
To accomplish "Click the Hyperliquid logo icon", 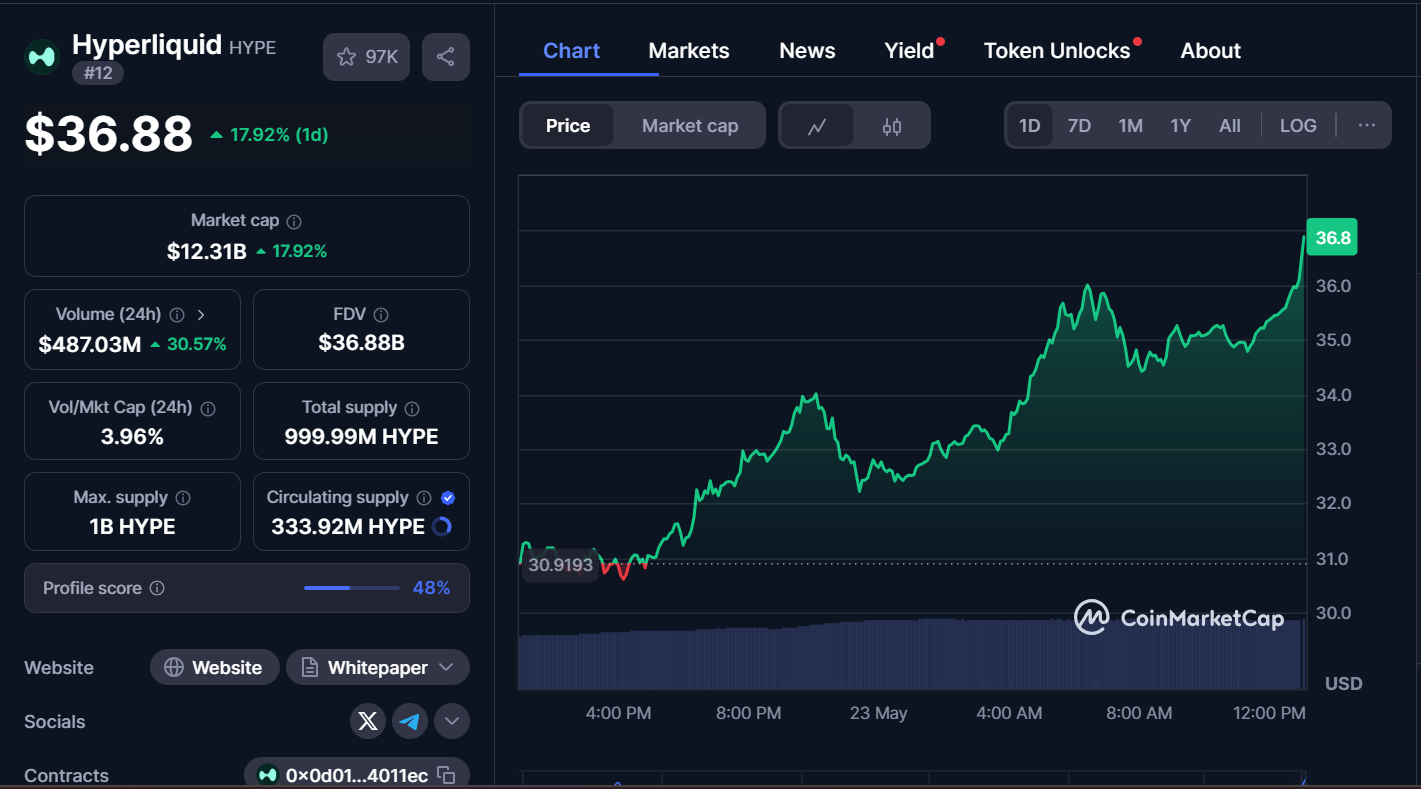I will (x=42, y=57).
